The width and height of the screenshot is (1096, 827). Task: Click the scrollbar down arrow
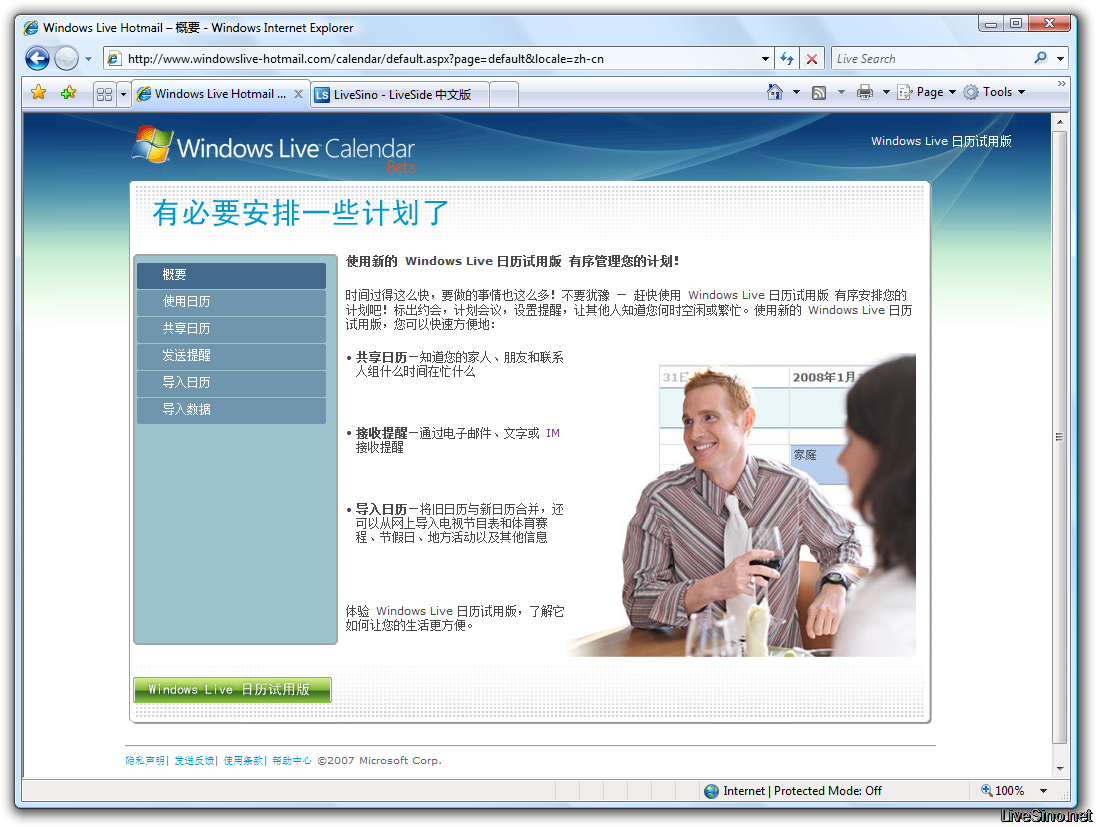(x=1060, y=768)
